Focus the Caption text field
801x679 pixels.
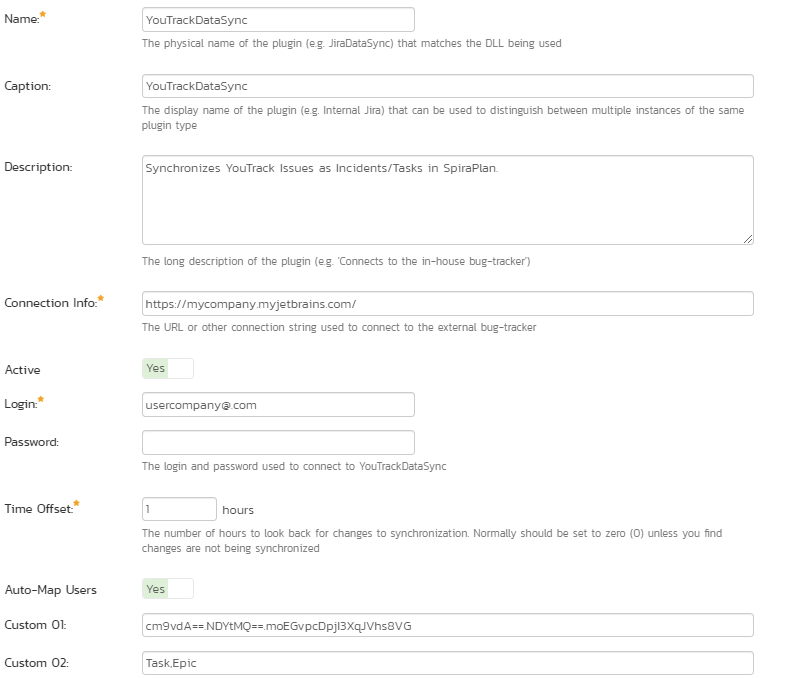447,86
